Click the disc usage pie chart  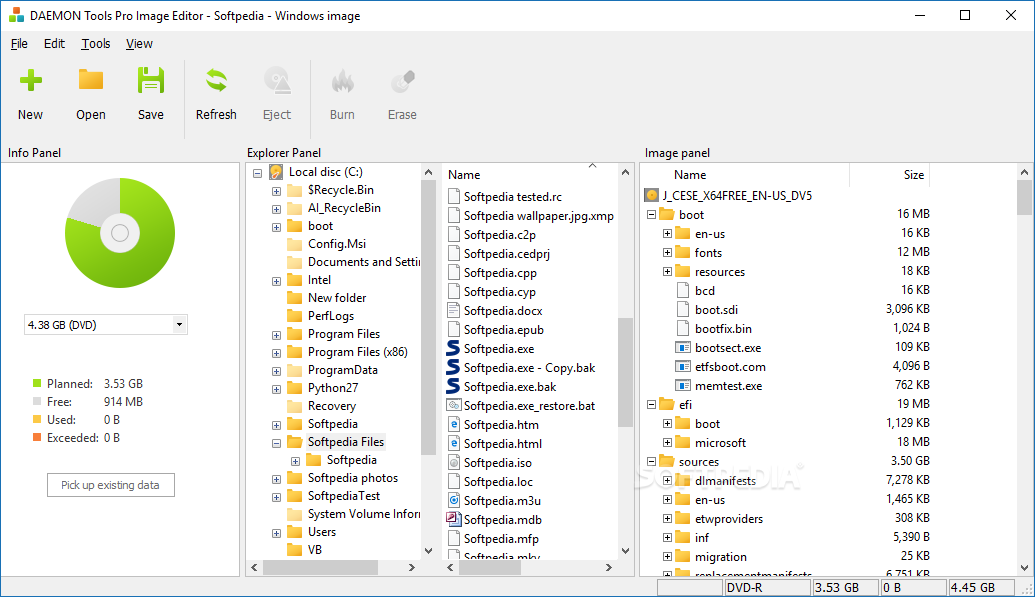pos(120,232)
